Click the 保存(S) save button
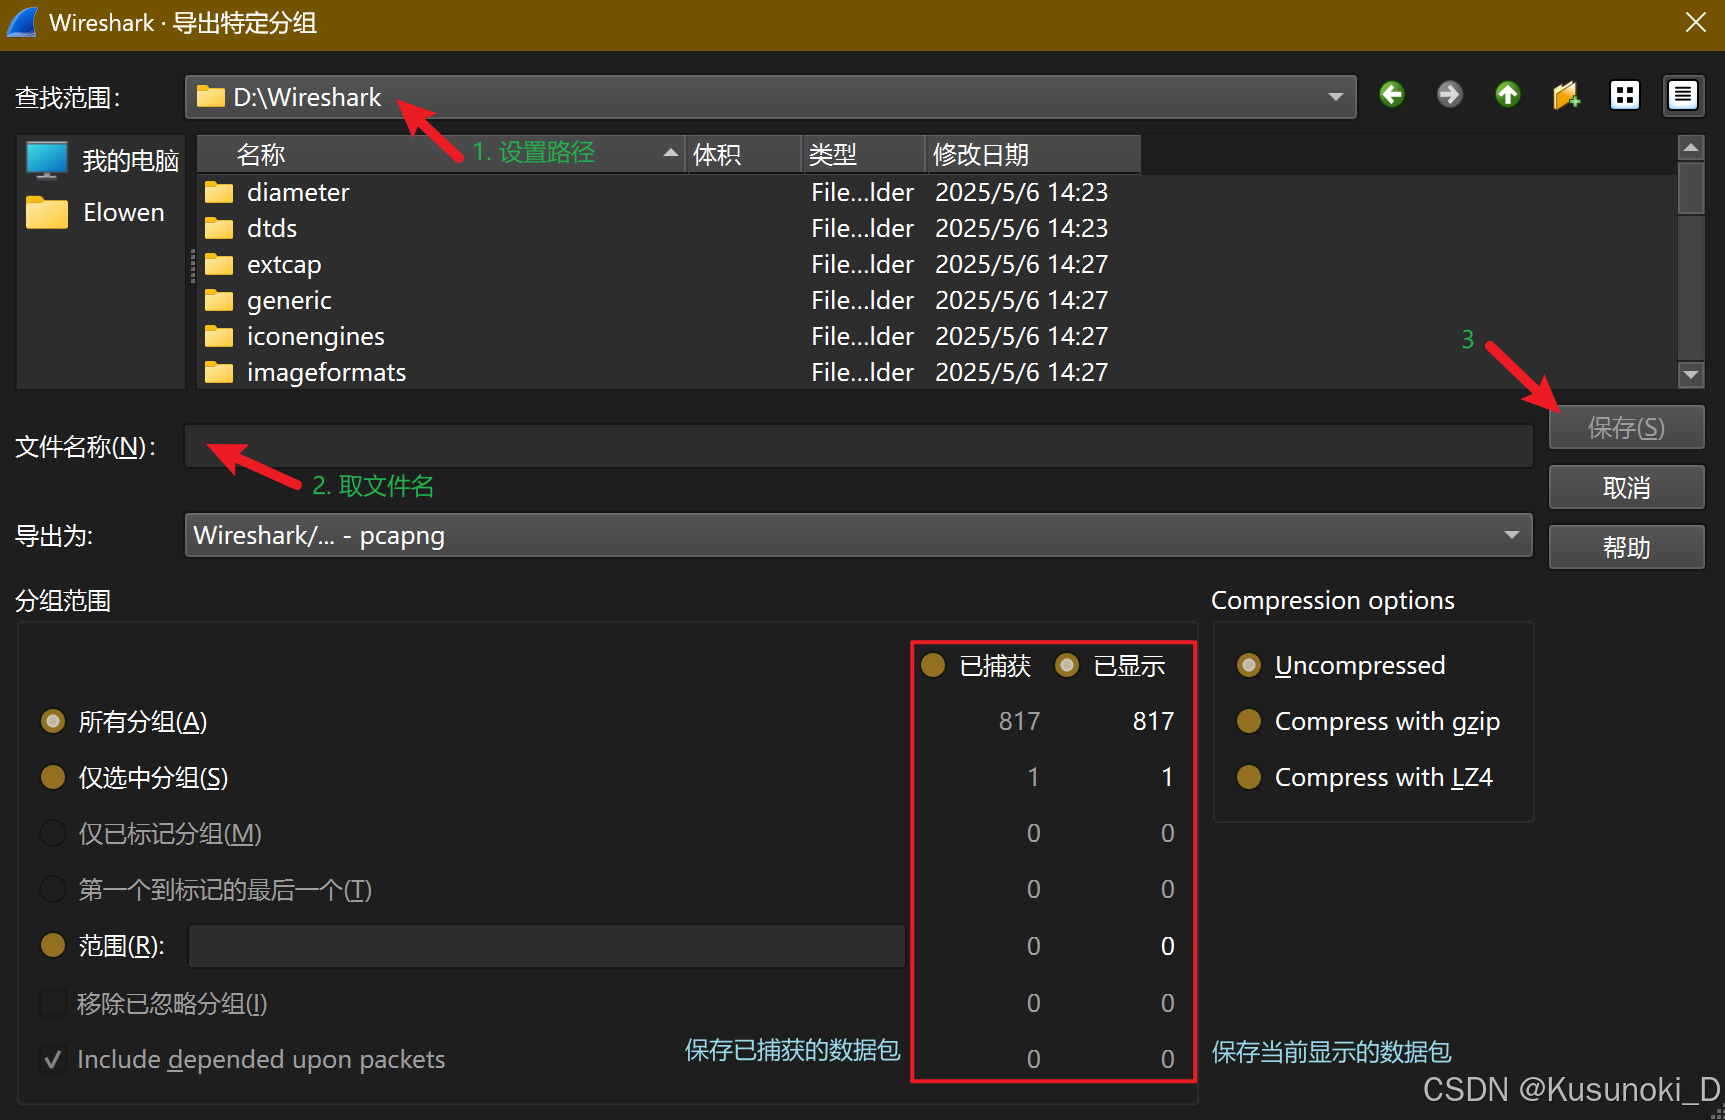Screen dimensions: 1725x1120 pyautogui.click(x=1626, y=428)
